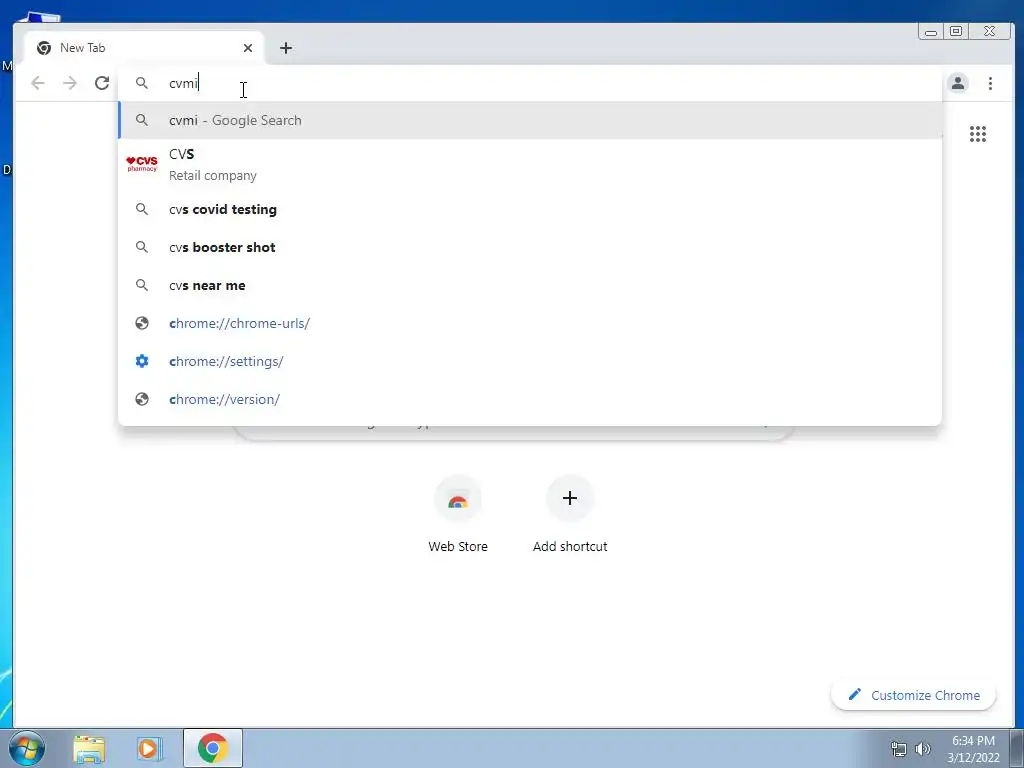Click the magnifier icon beside 'cvs booster shot'
The width and height of the screenshot is (1024, 768).
(x=142, y=247)
